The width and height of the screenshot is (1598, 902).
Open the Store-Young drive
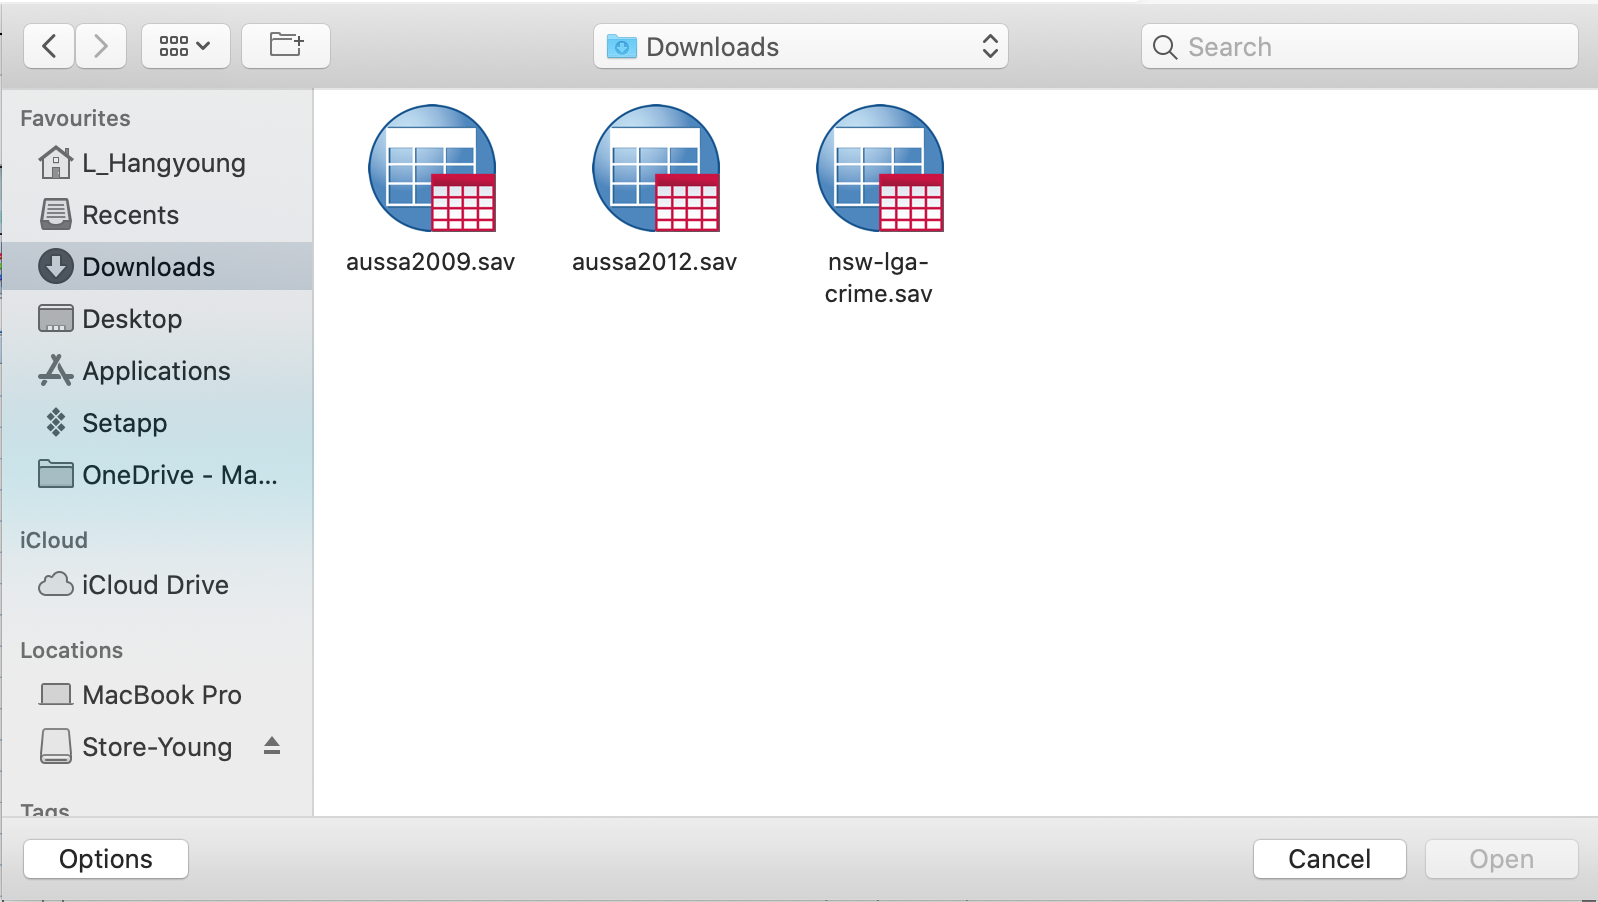[x=157, y=747]
